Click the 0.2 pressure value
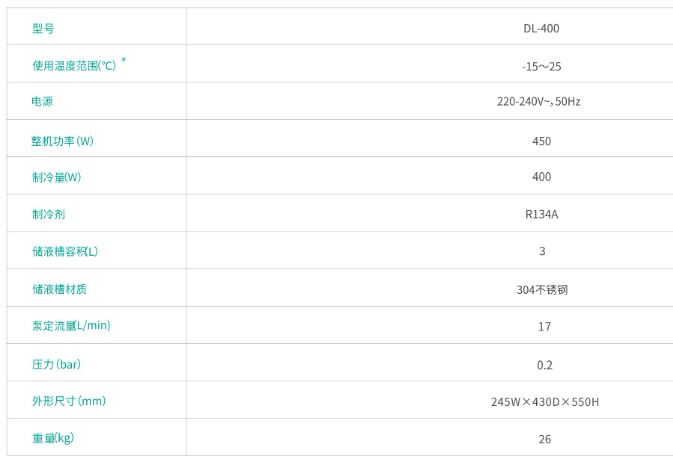 (543, 365)
